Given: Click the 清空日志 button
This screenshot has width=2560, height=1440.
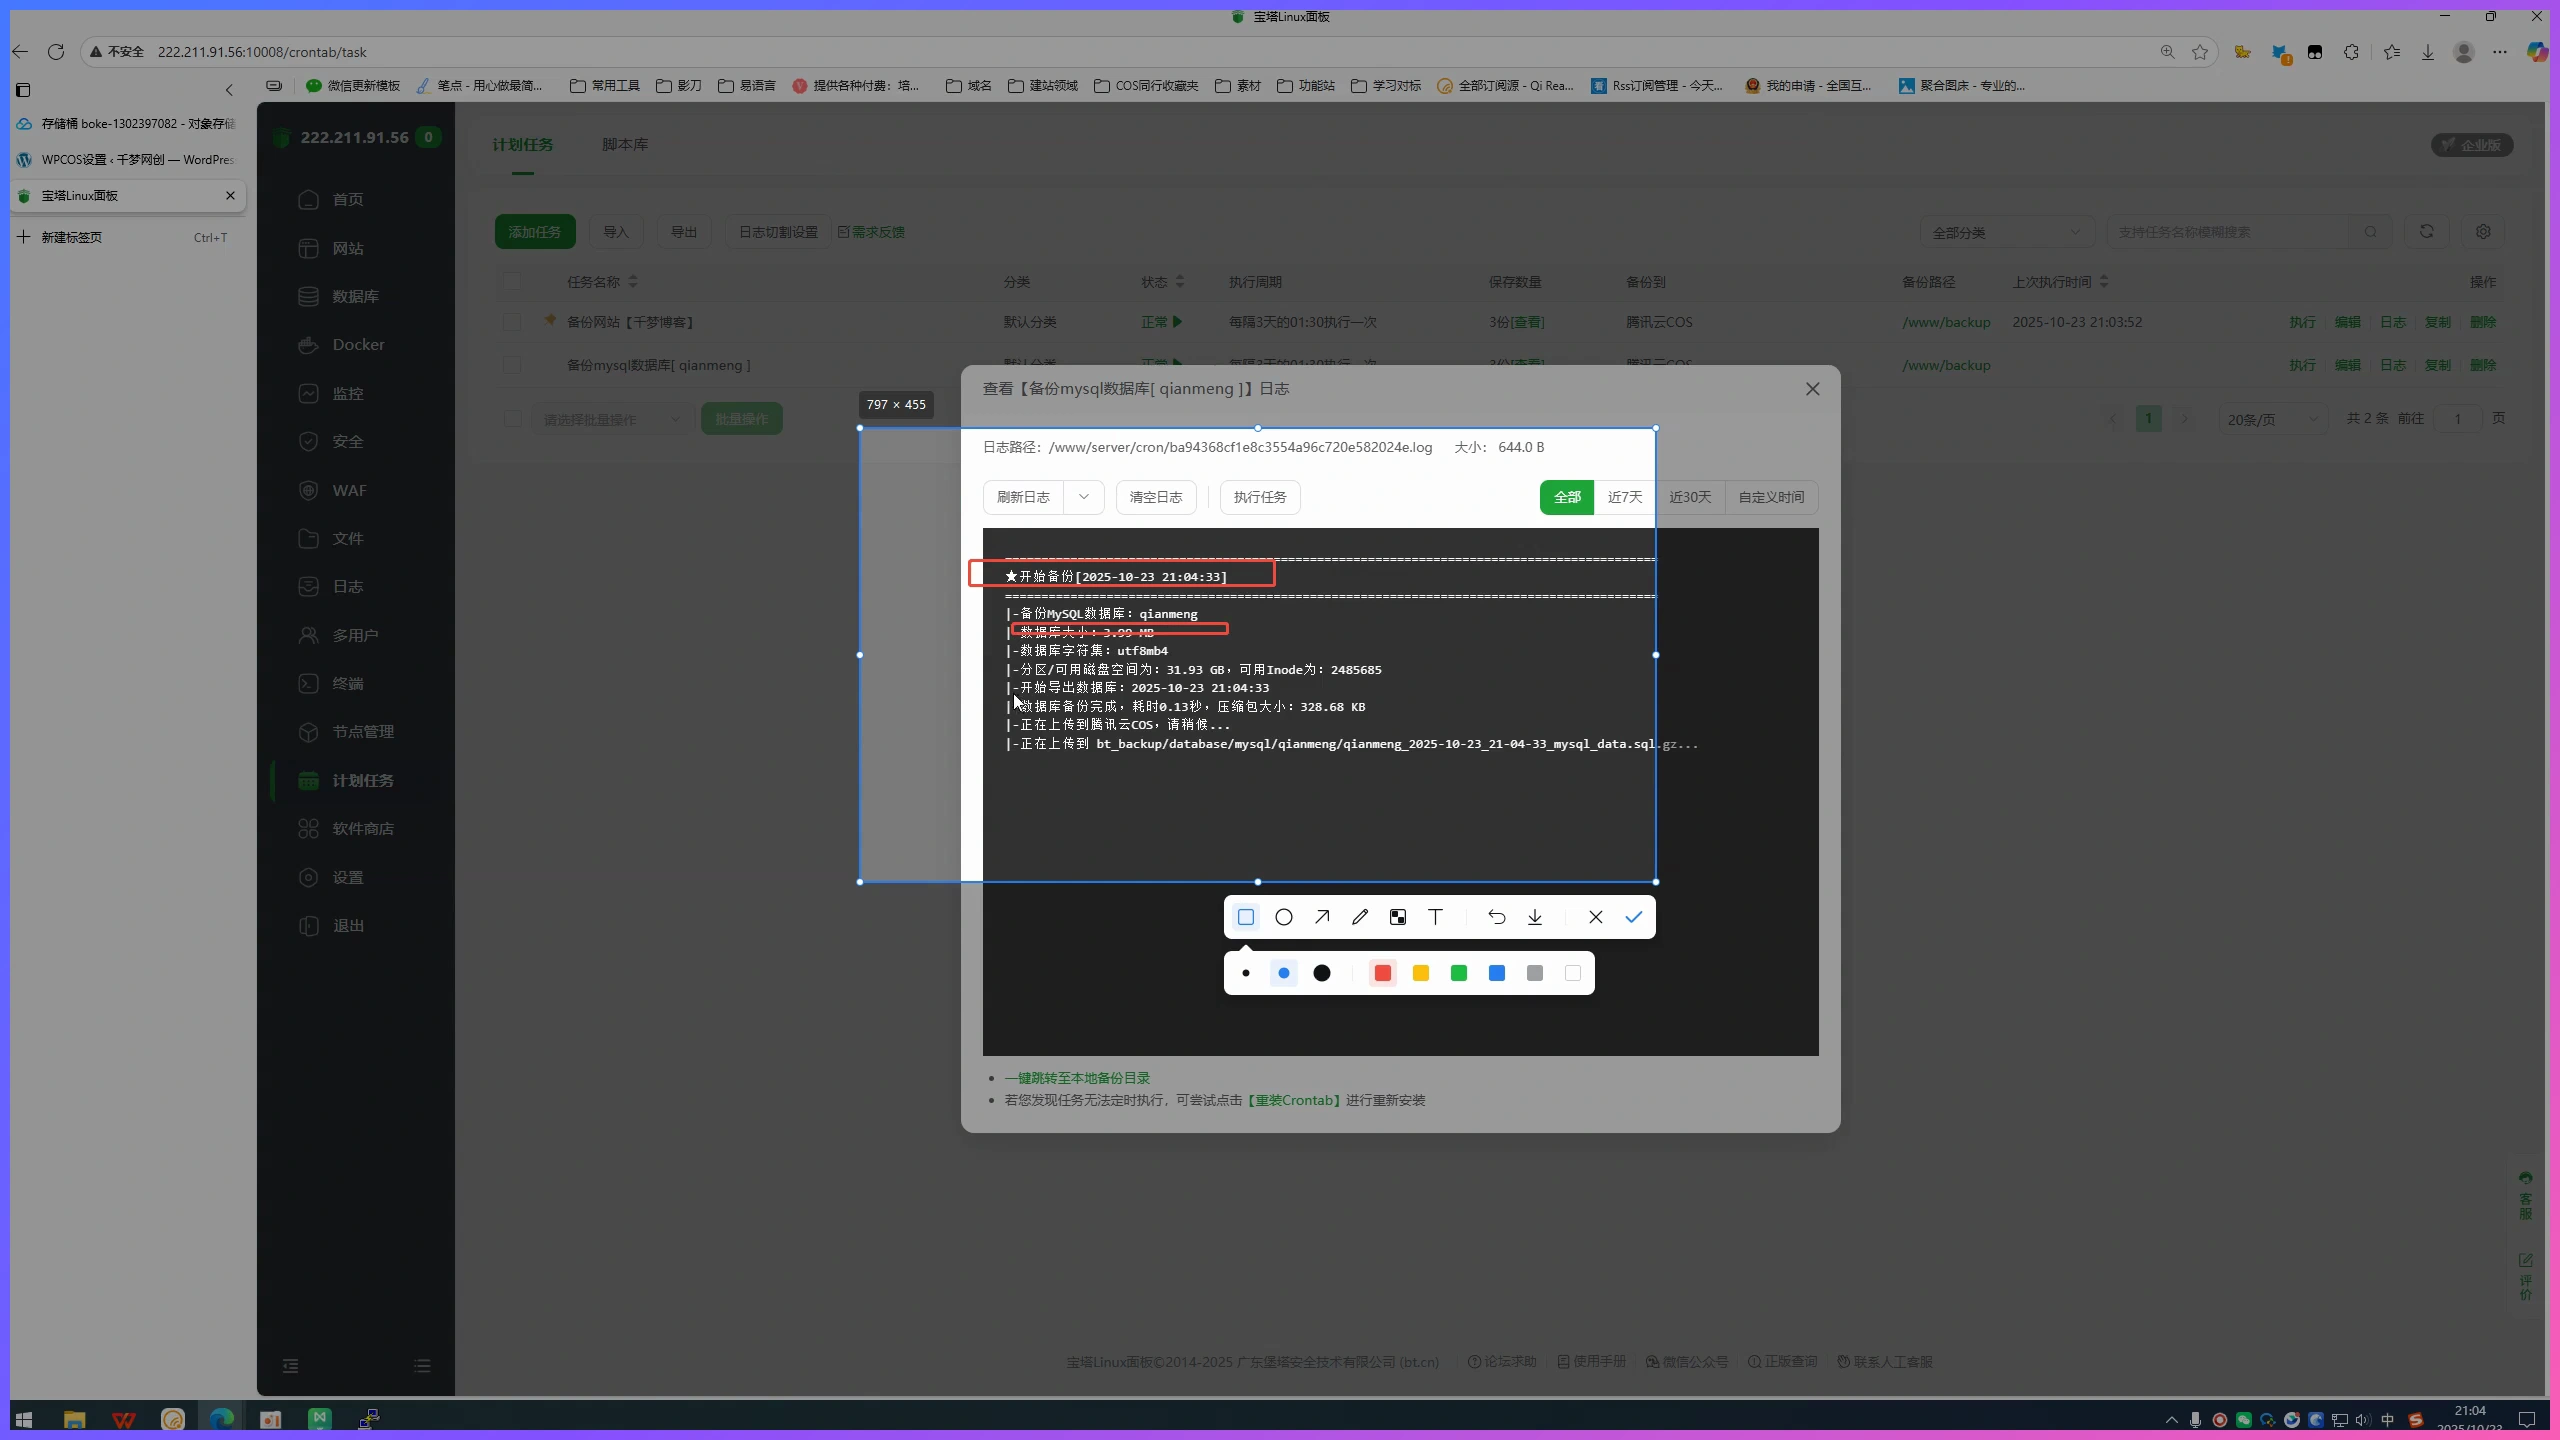Looking at the screenshot, I should [x=1156, y=497].
